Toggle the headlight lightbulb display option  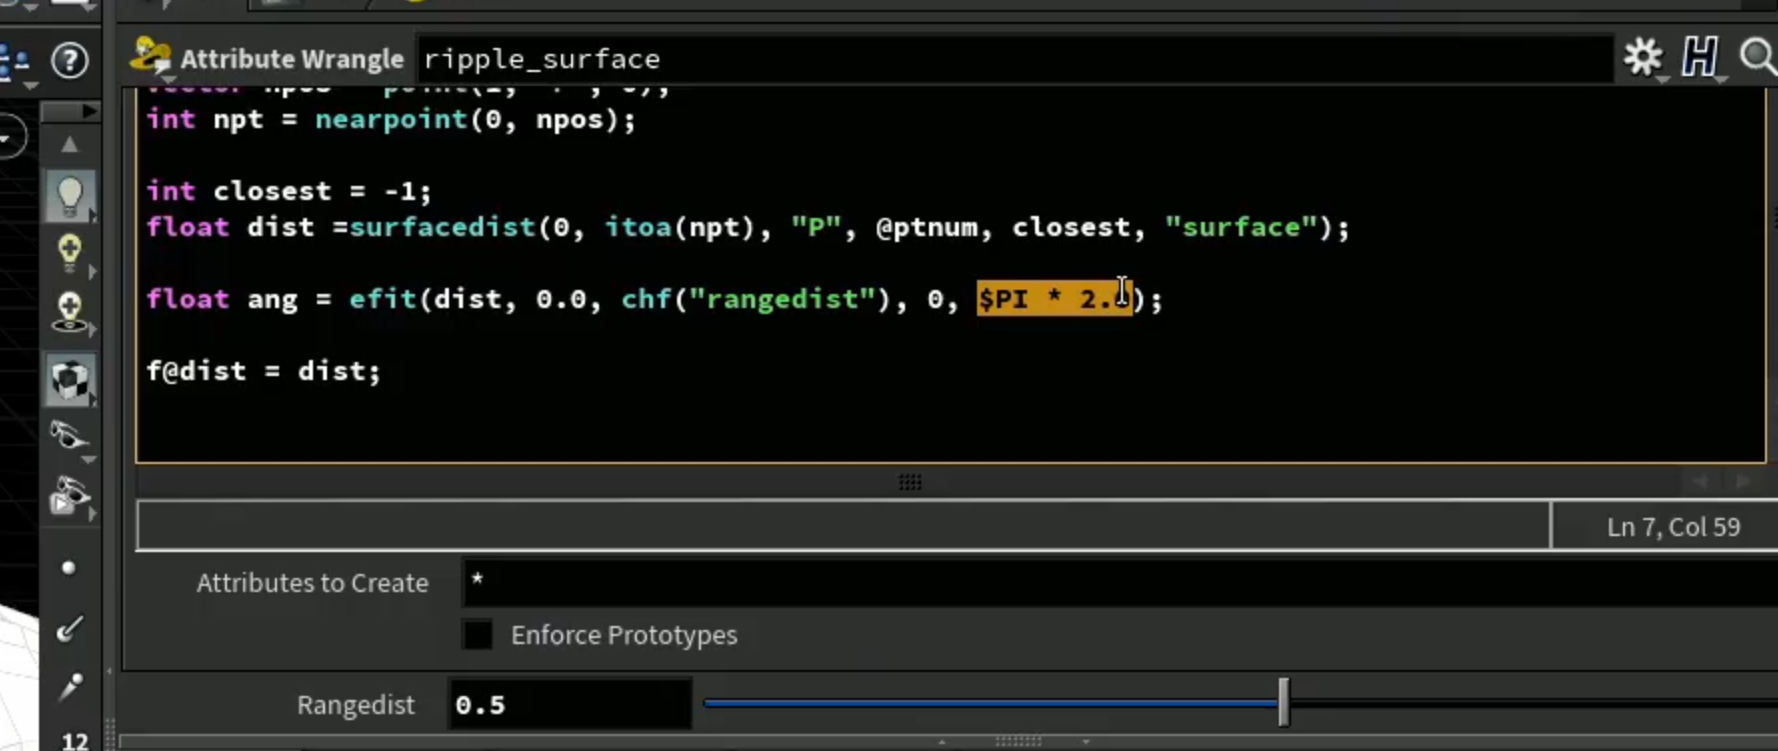coord(70,195)
